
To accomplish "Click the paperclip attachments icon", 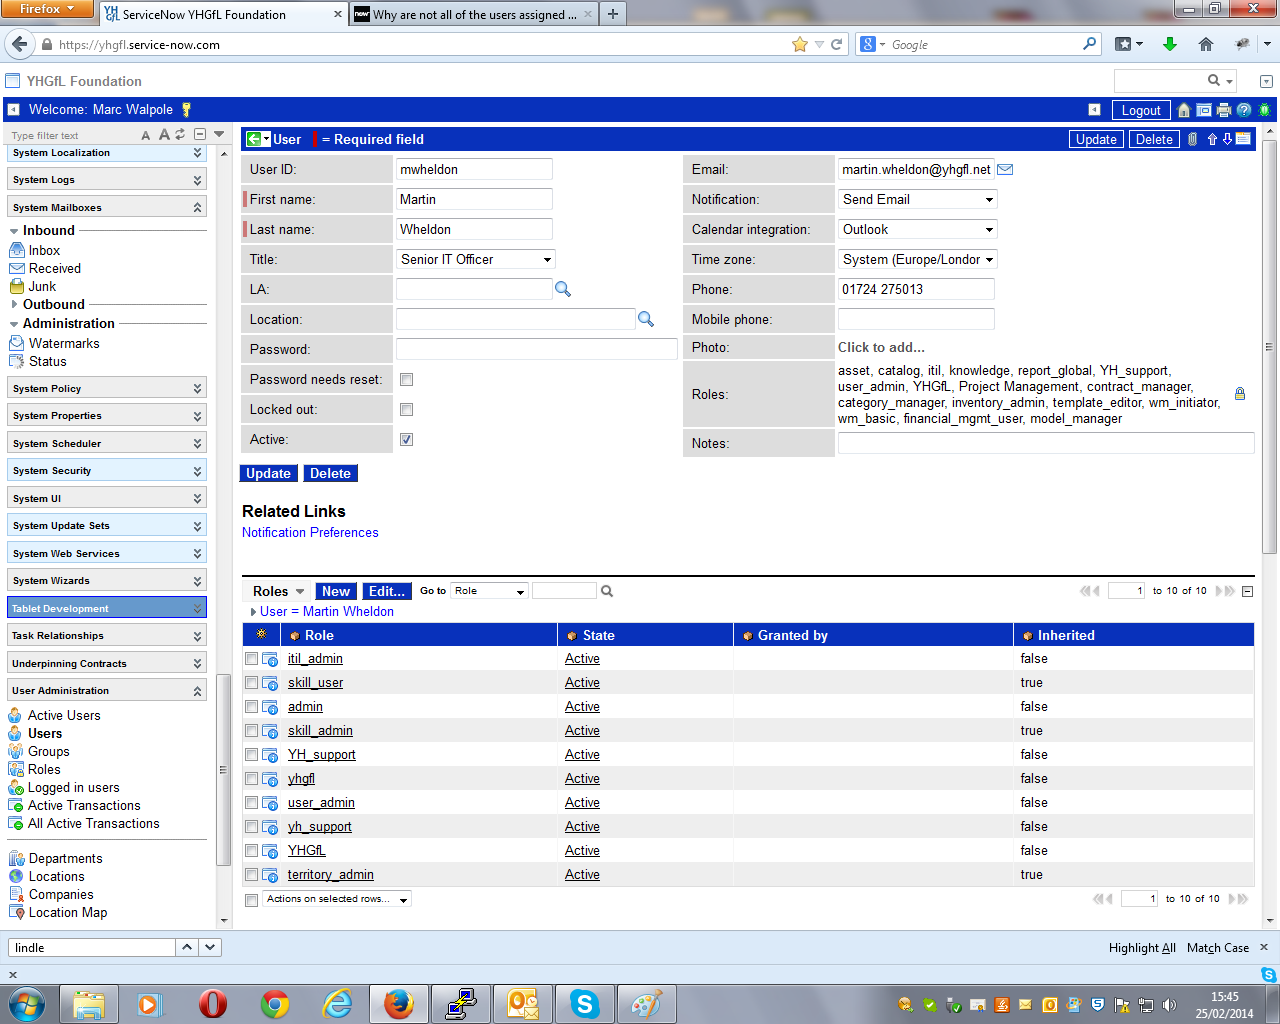I will (x=1192, y=139).
